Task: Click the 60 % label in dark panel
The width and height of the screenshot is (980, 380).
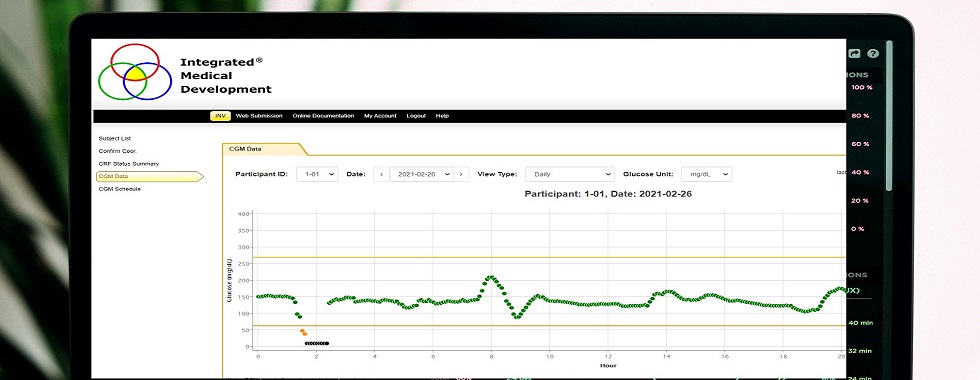Action: pos(861,144)
